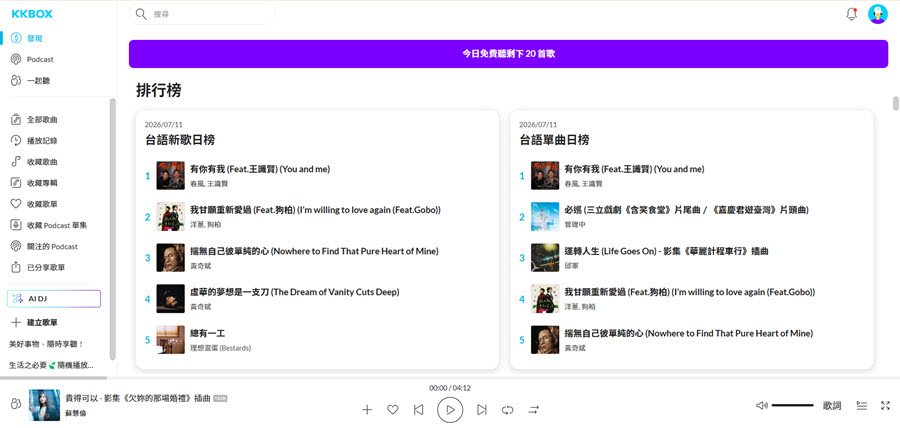This screenshot has width=900, height=428.
Task: Open artist 邱軍
Action: coord(571,266)
